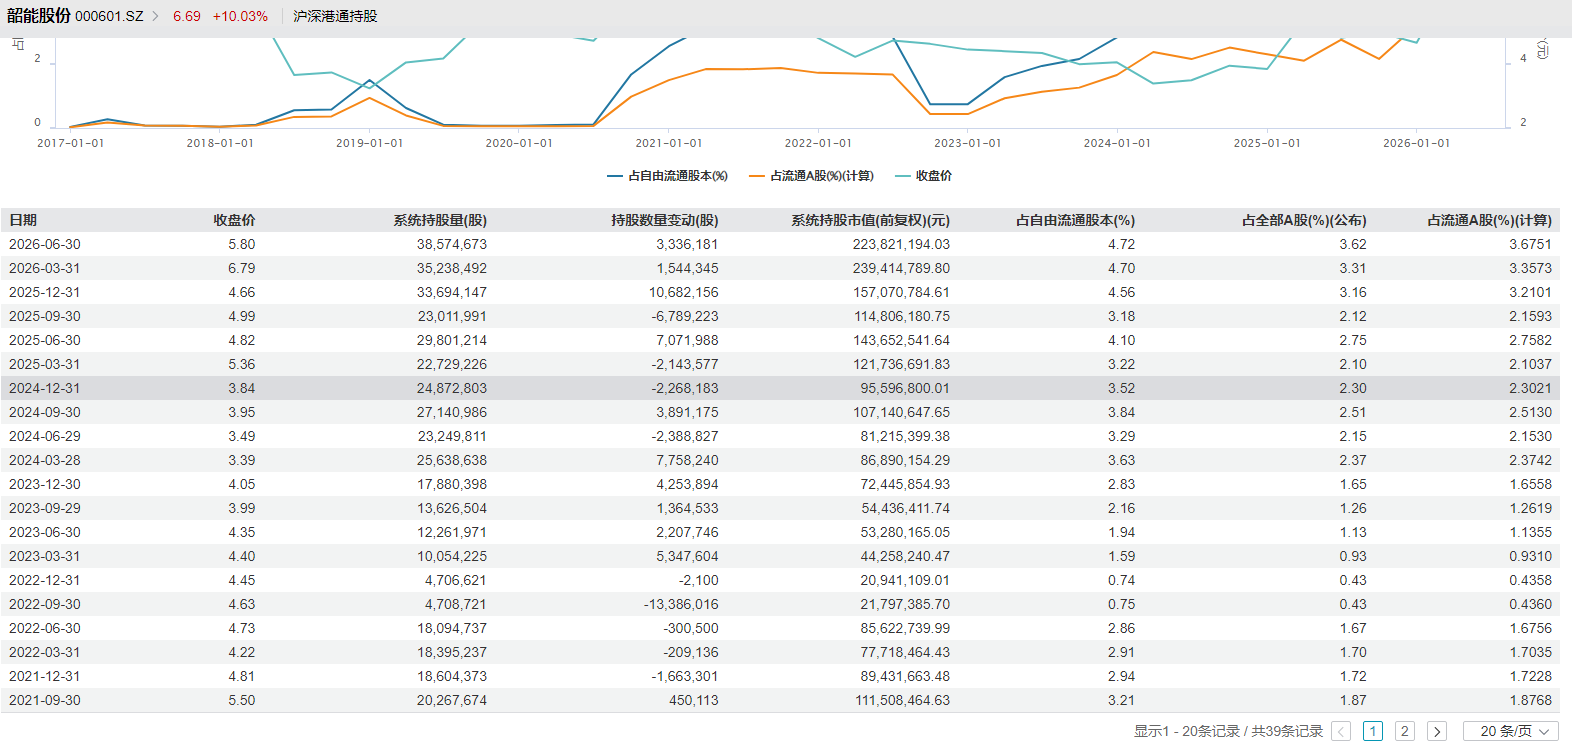Go to previous page arrow
The width and height of the screenshot is (1572, 748).
(x=1341, y=731)
